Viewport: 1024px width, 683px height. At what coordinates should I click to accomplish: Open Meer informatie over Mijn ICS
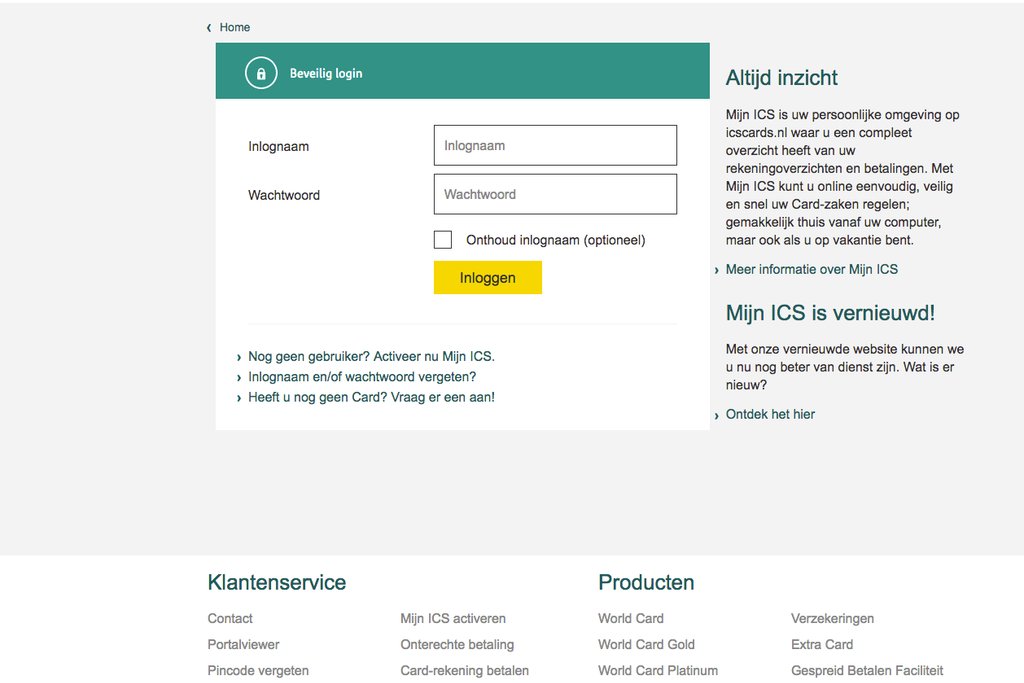(x=811, y=269)
